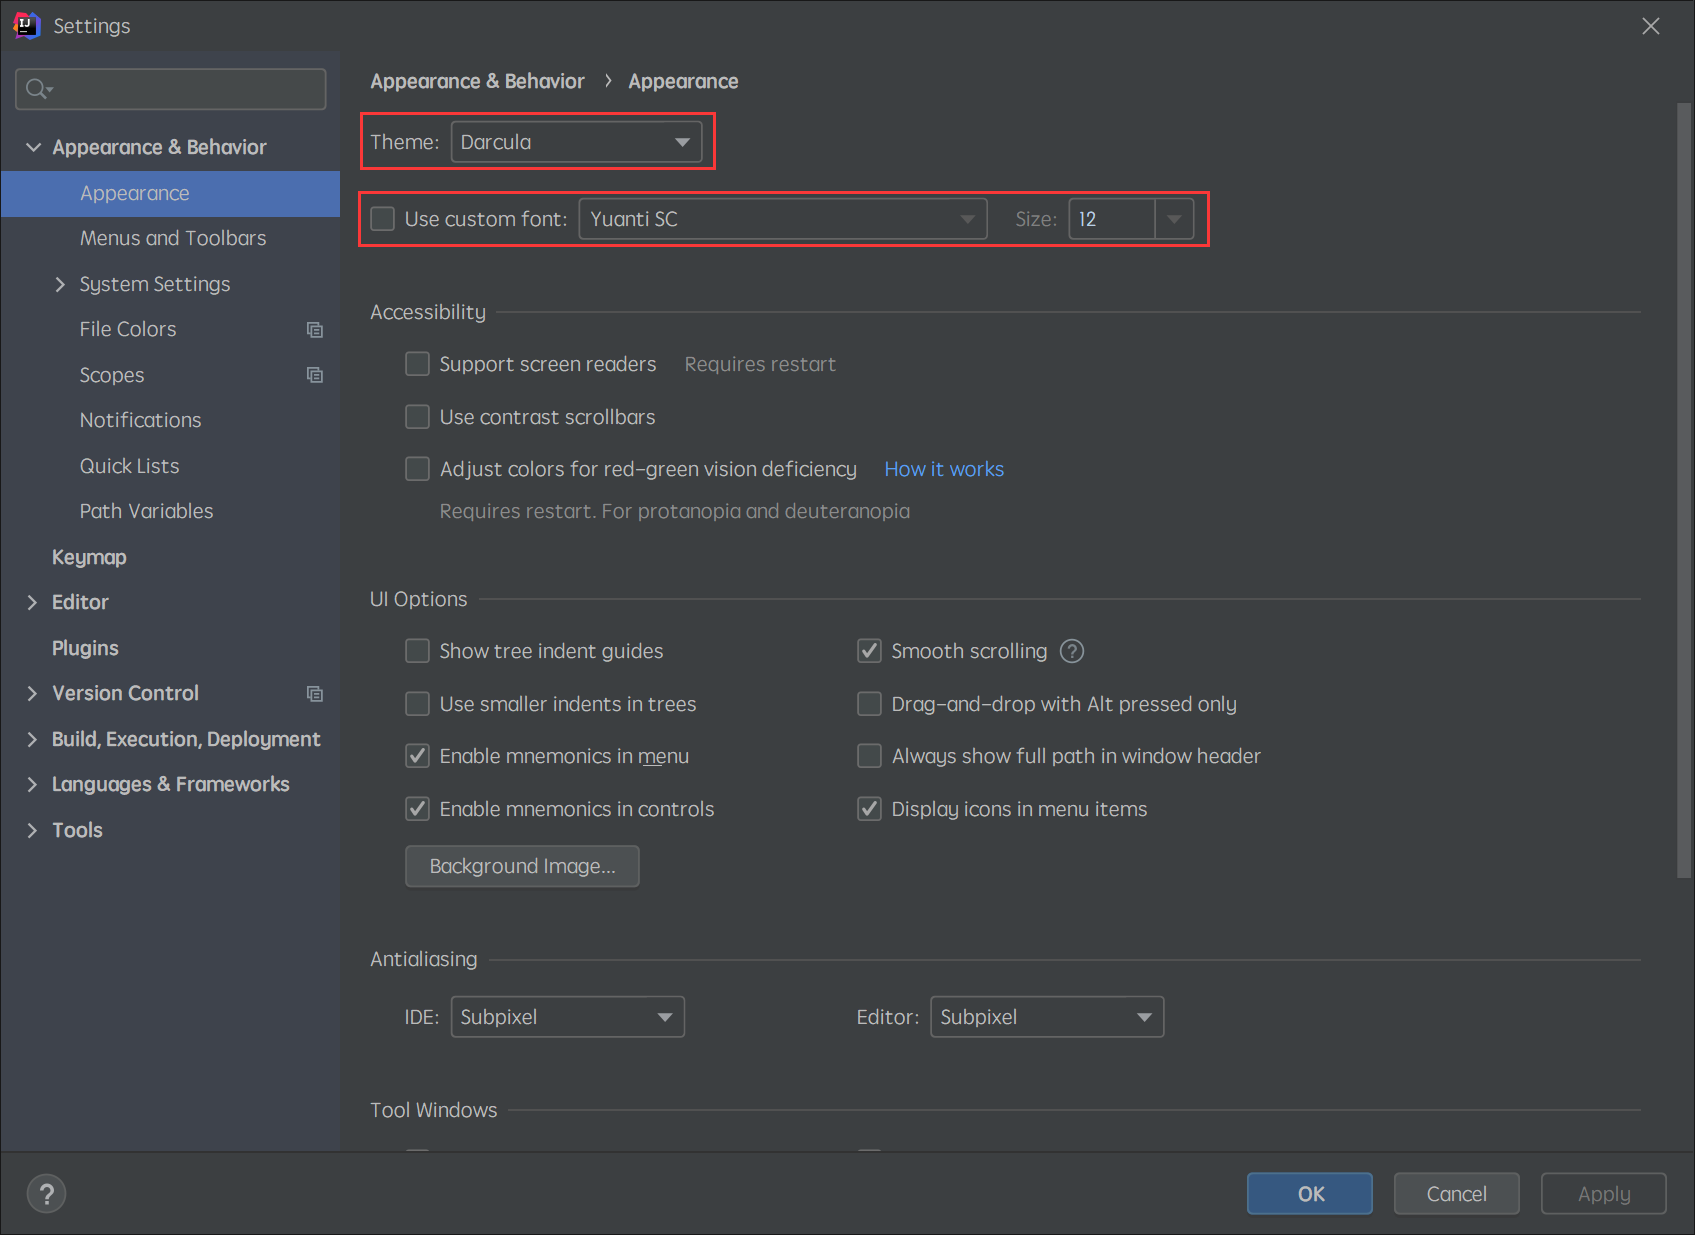
Task: Collapse the Appearance & Behavior tree node
Action: [33, 147]
